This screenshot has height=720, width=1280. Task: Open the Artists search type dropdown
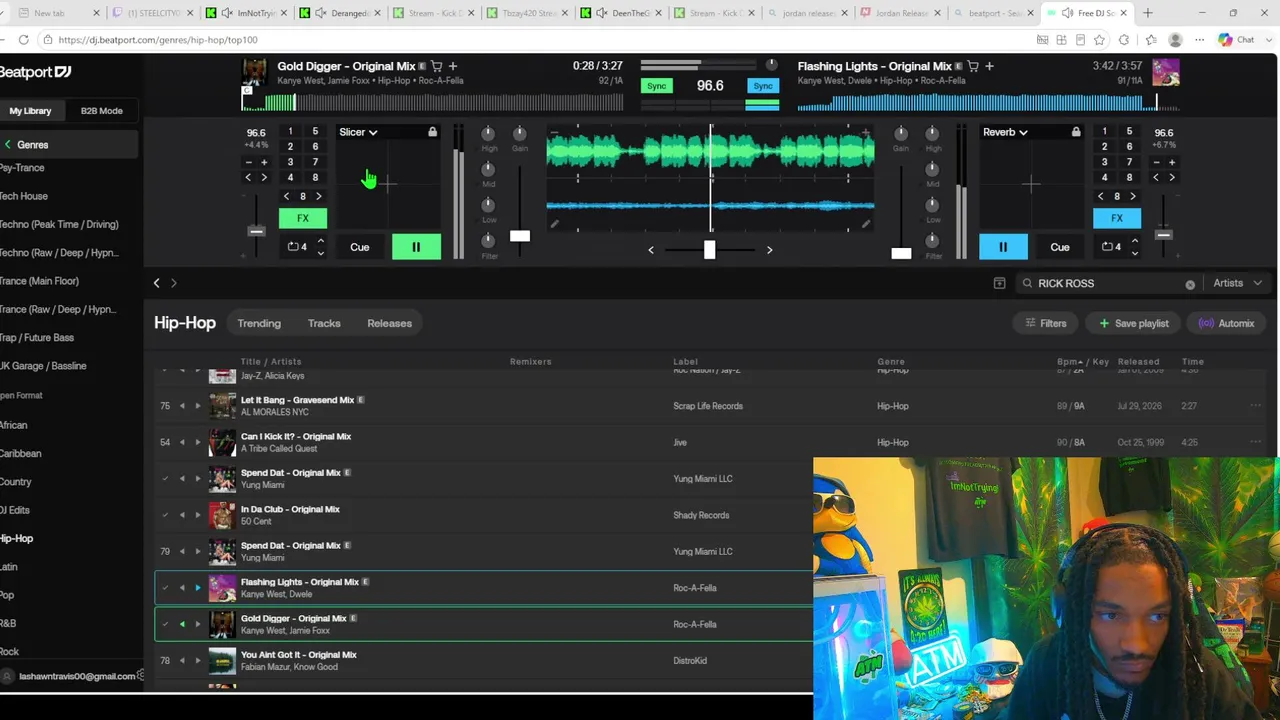[x=1238, y=283]
